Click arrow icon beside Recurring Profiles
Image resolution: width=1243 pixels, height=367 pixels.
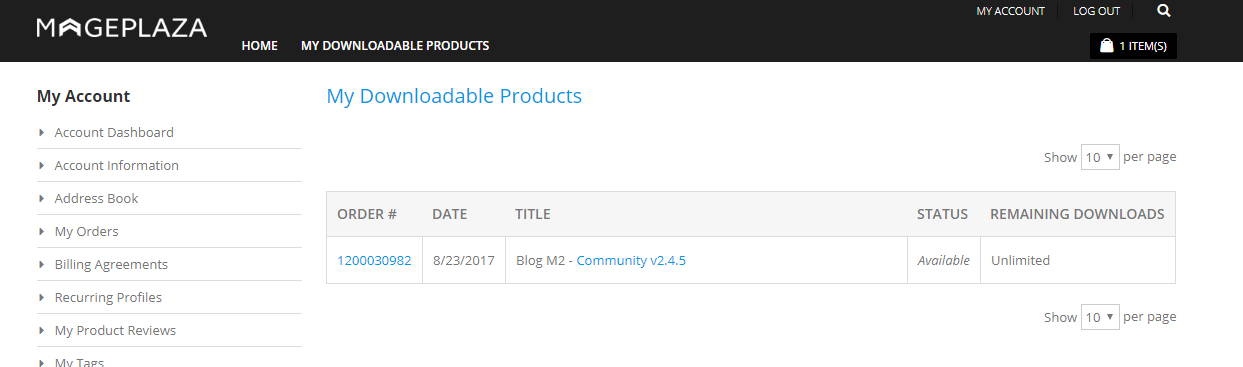coord(42,297)
